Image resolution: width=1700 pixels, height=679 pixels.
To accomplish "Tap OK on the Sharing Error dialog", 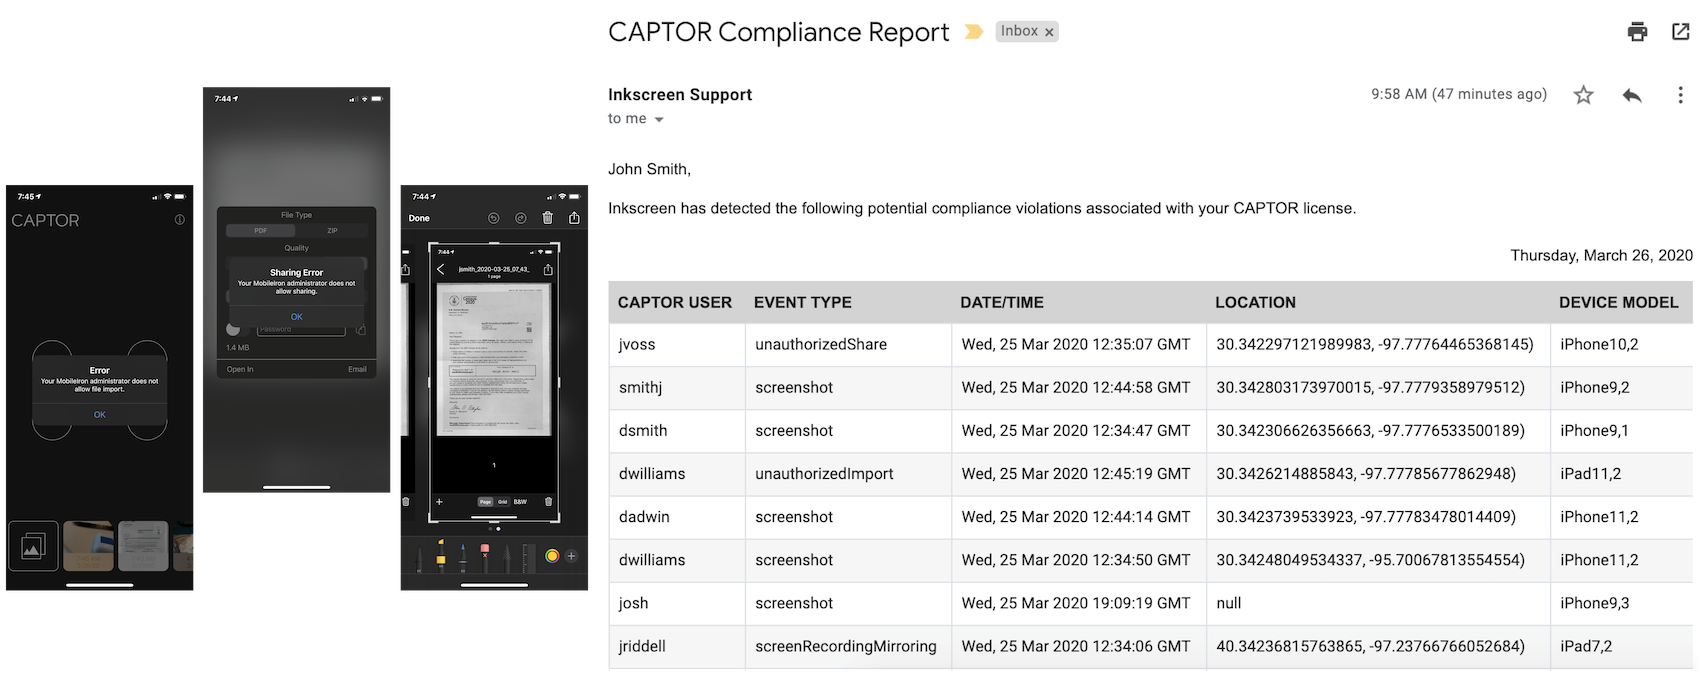I will tap(296, 316).
